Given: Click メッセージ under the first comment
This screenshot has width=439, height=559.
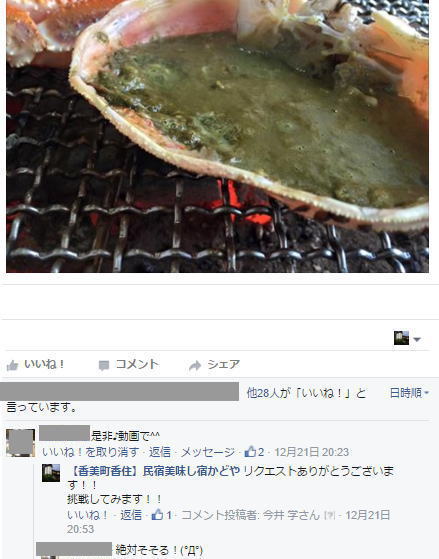Looking at the screenshot, I should click(x=208, y=452).
